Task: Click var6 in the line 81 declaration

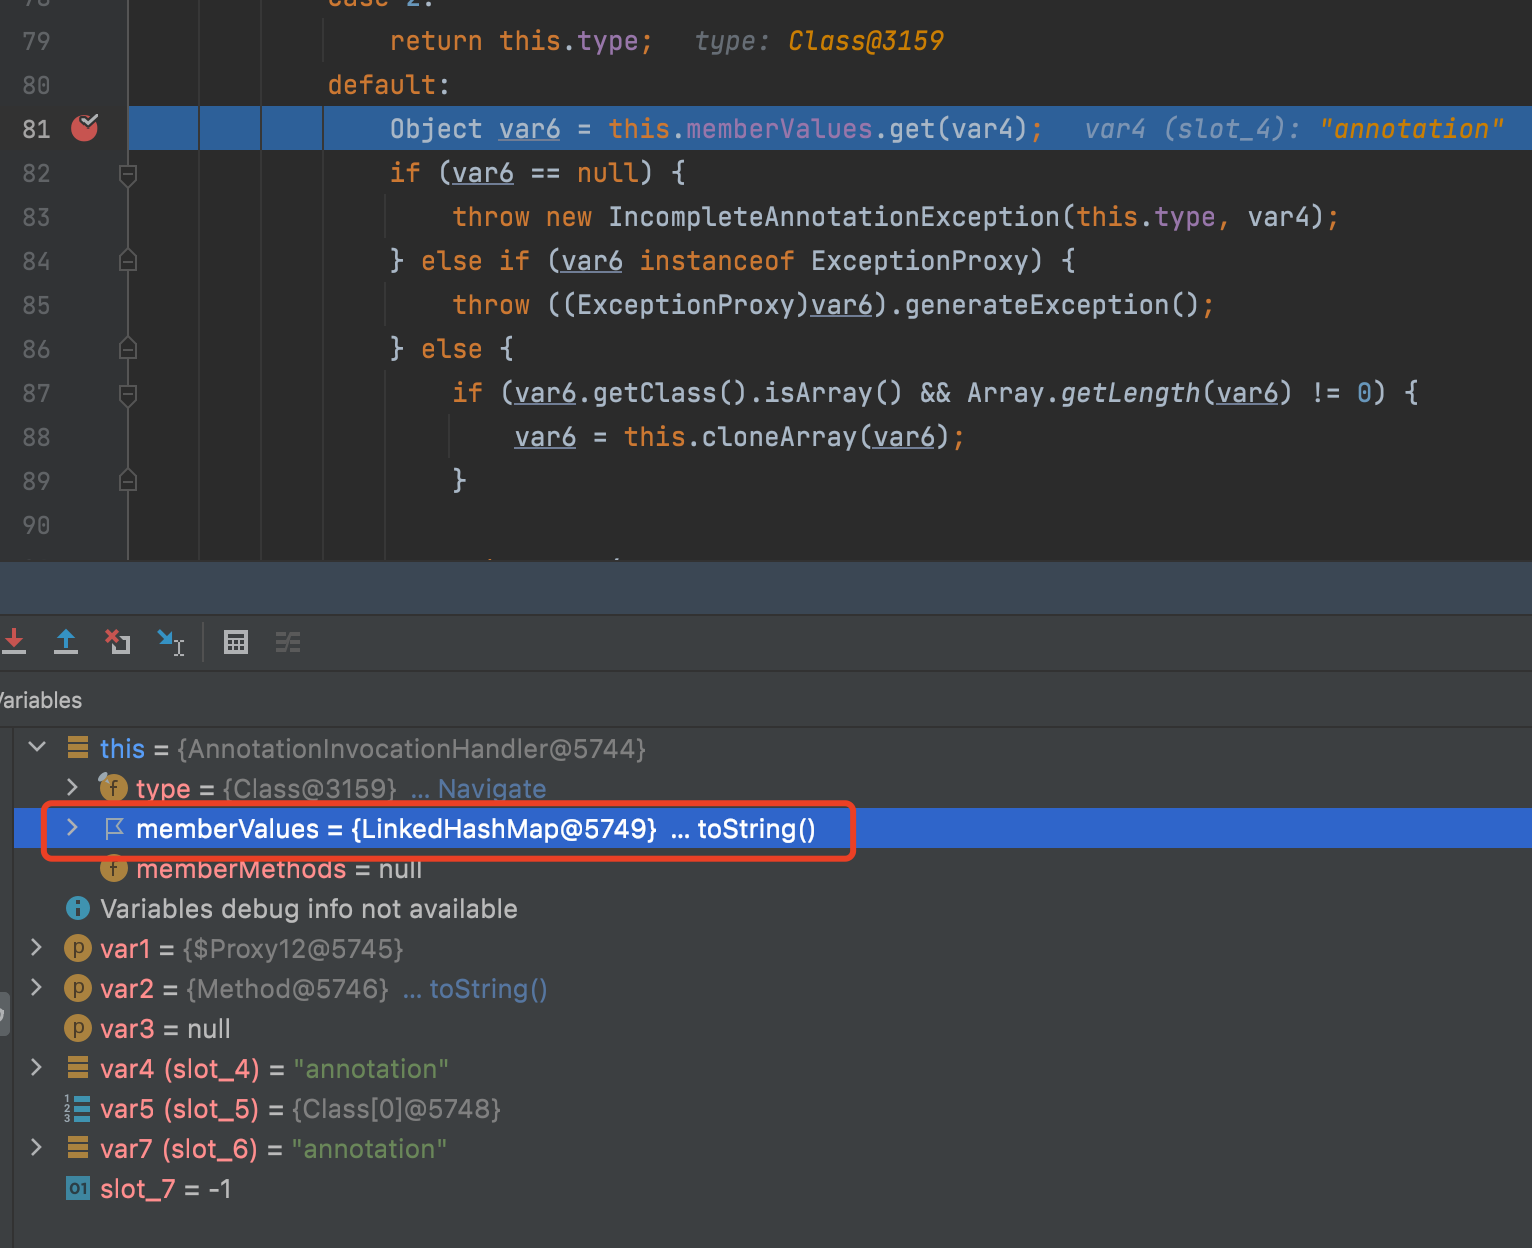Action: pos(530,129)
